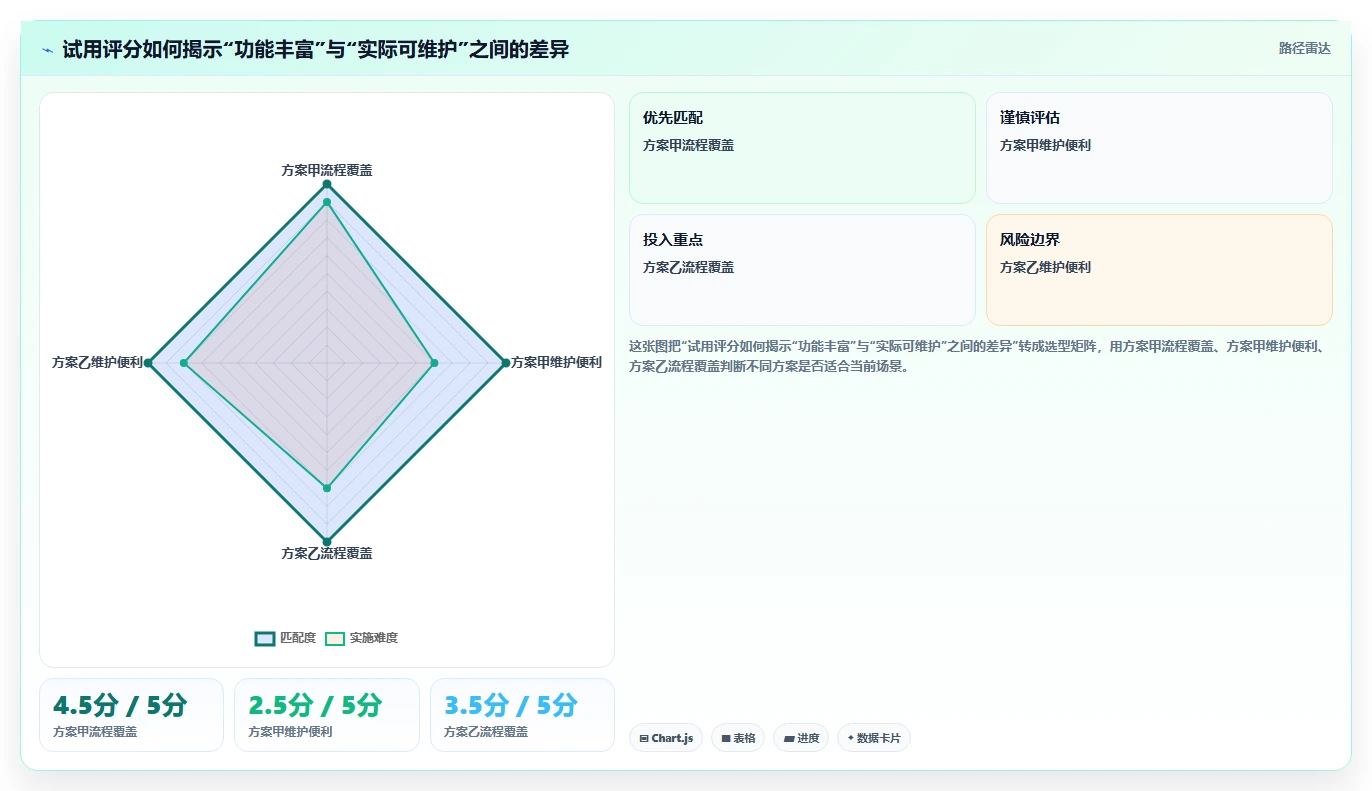This screenshot has height=791, width=1372.
Task: Open the orange 风险边界 card
Action: click(1159, 270)
